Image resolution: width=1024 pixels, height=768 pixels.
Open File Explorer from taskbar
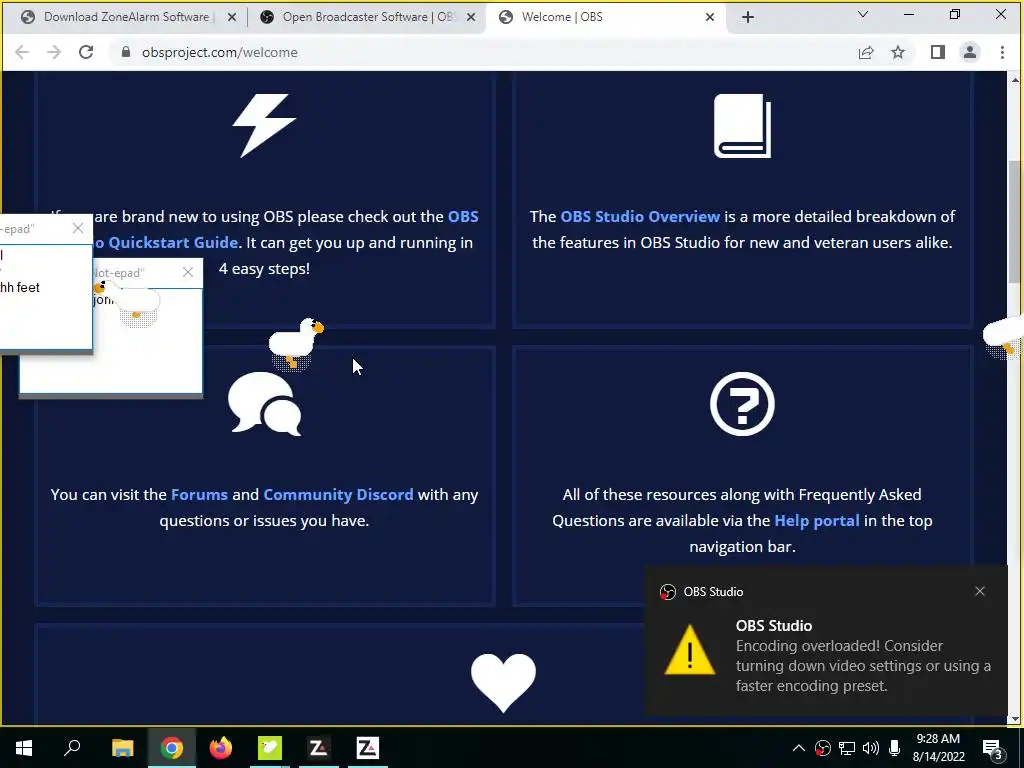(x=122, y=748)
